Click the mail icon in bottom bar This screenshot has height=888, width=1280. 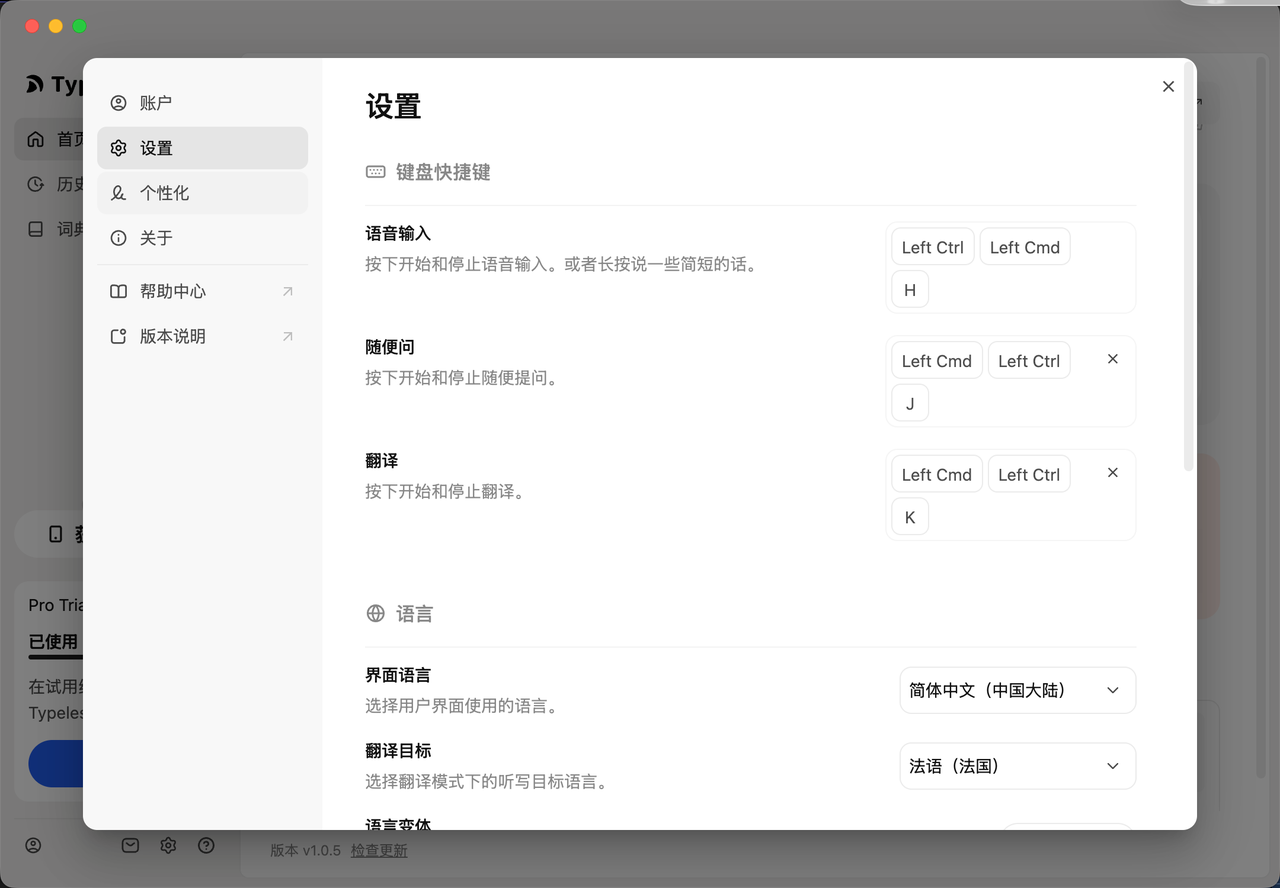[130, 846]
